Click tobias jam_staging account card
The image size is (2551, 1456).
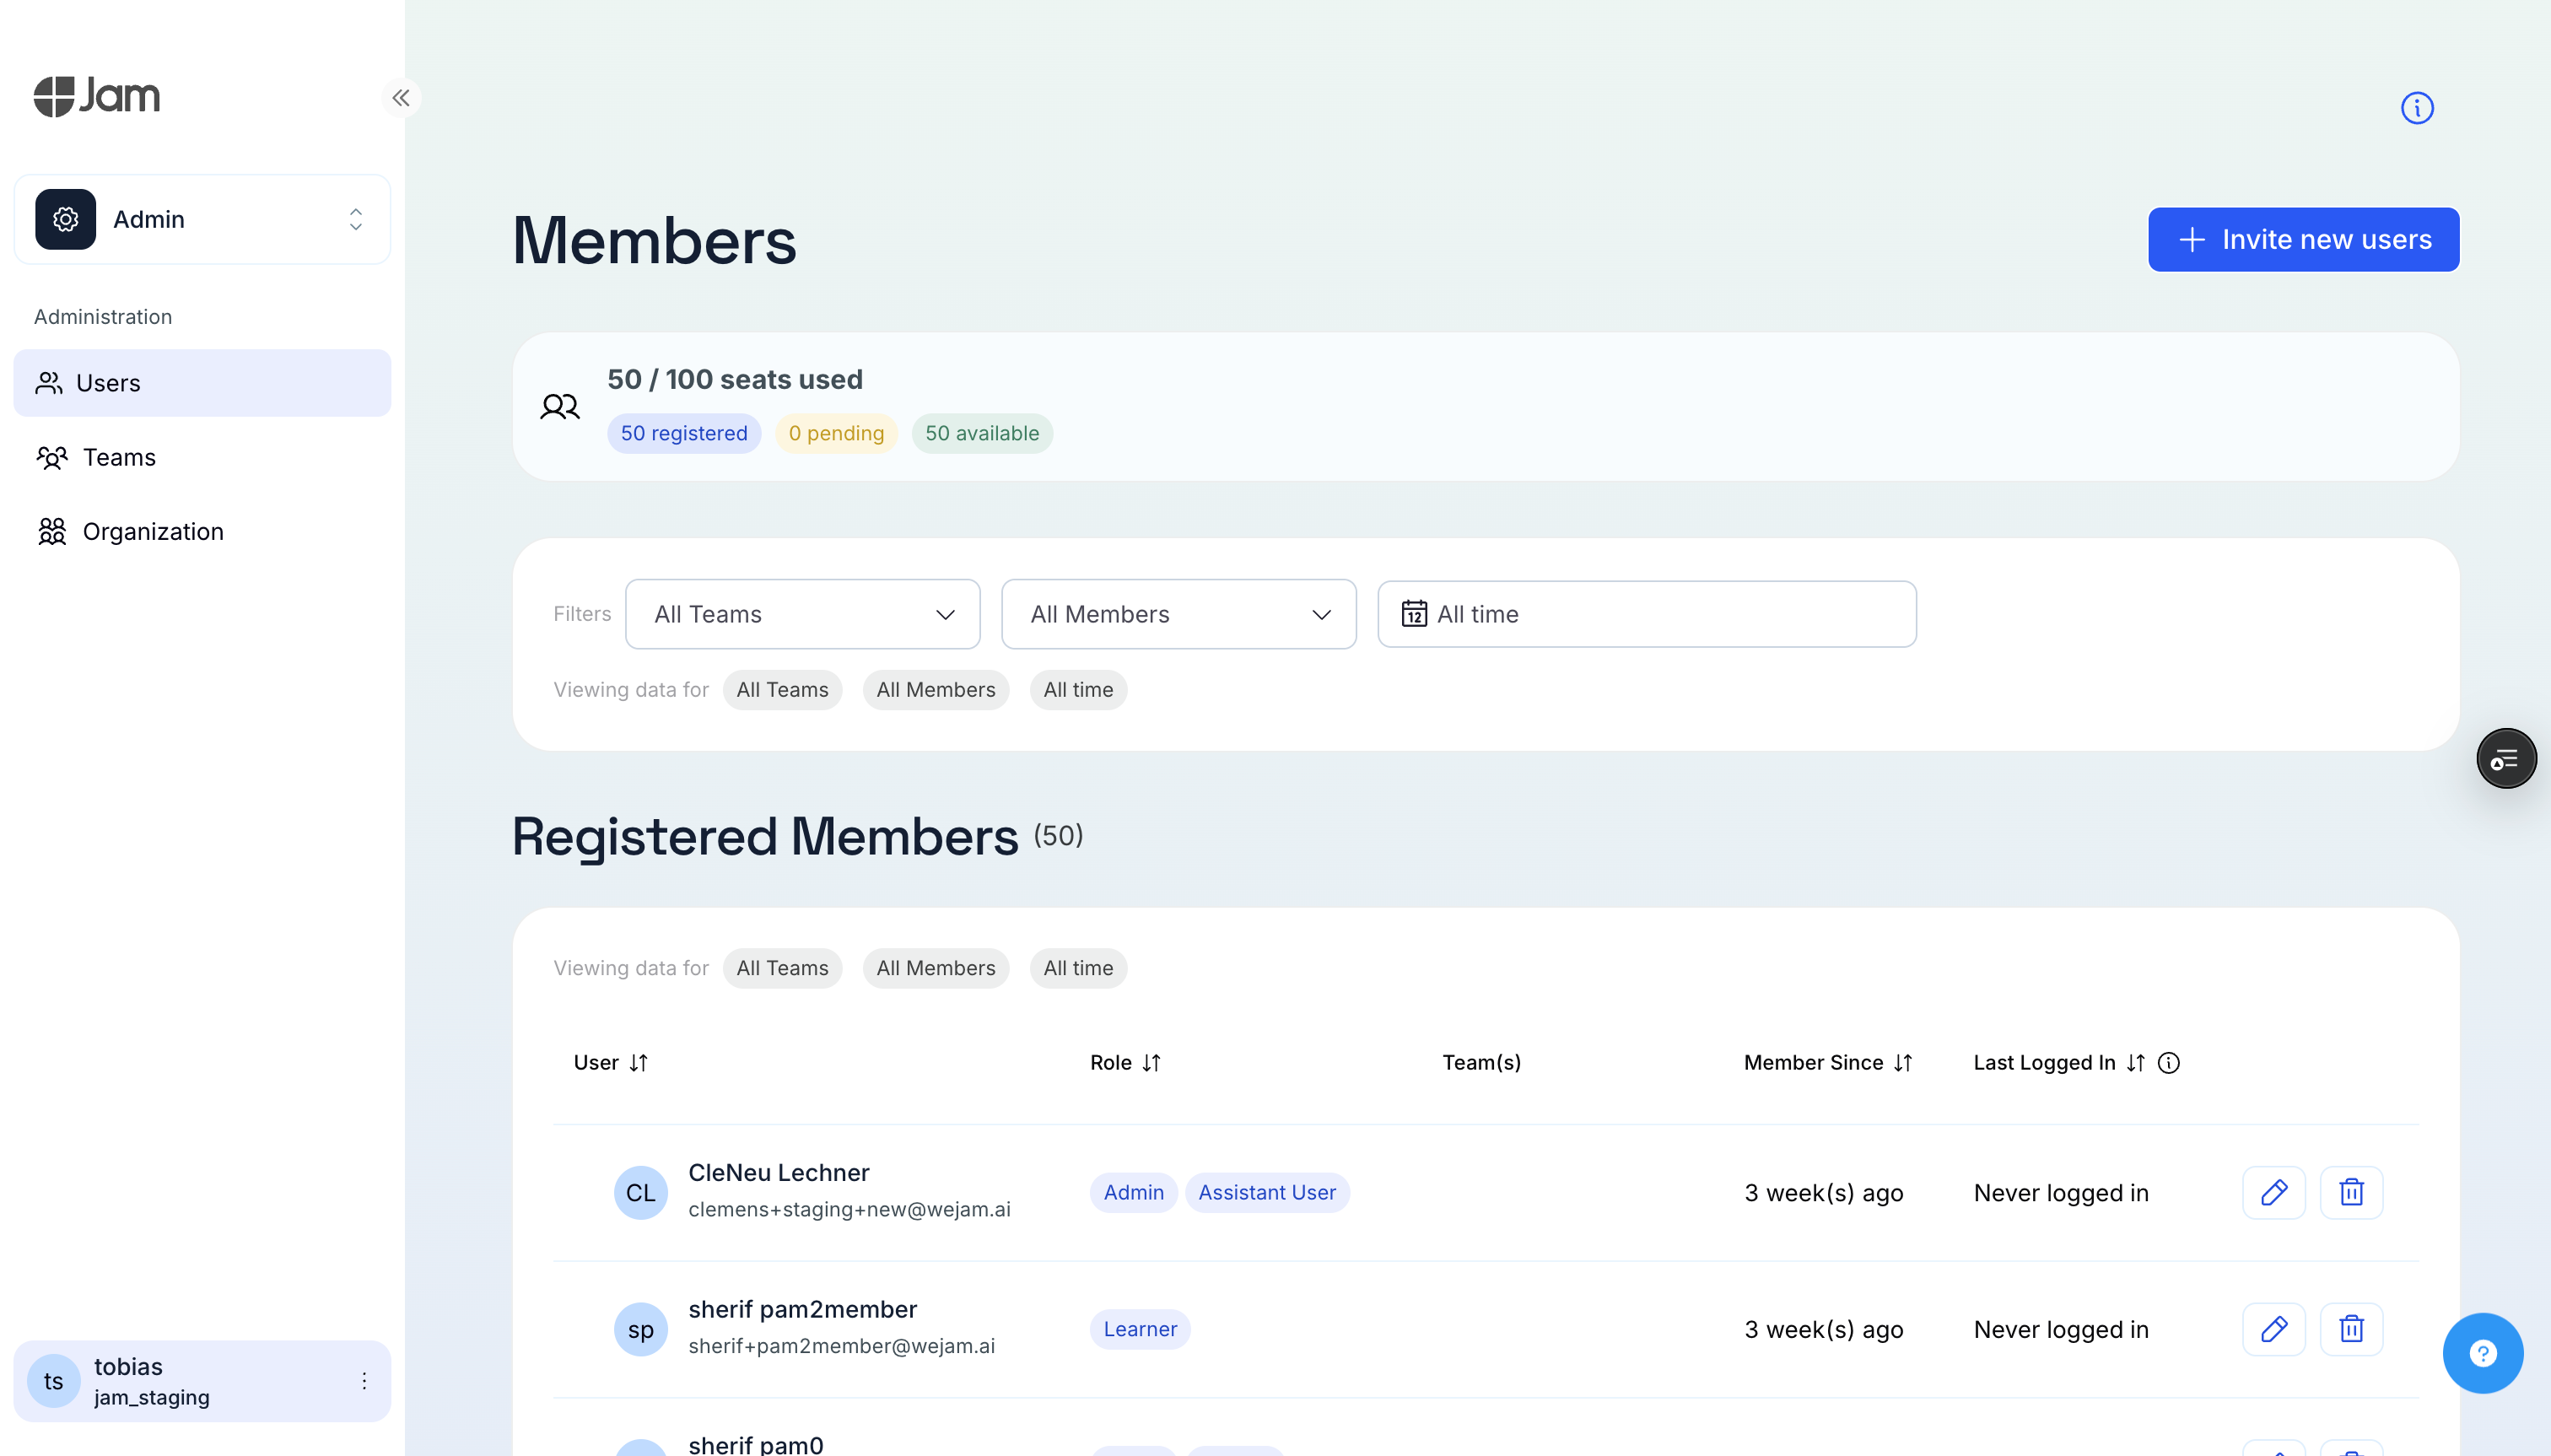click(202, 1381)
